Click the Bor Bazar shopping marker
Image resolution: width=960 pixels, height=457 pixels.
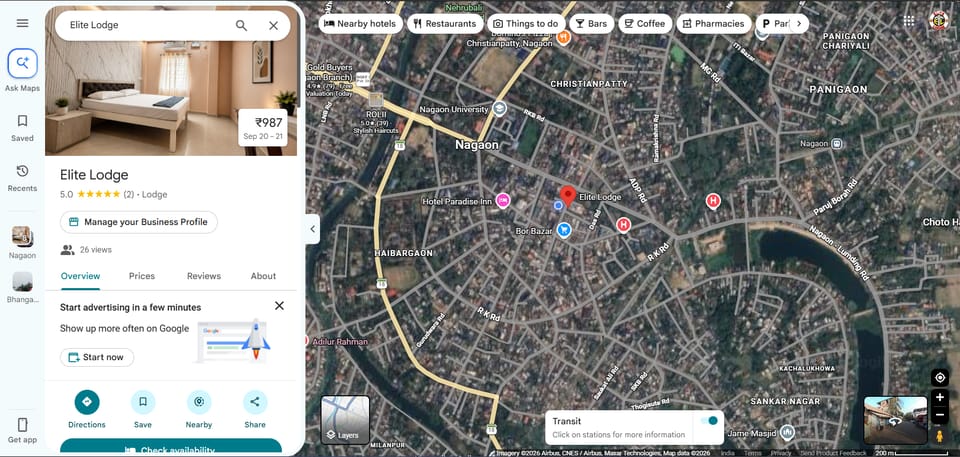coord(564,230)
